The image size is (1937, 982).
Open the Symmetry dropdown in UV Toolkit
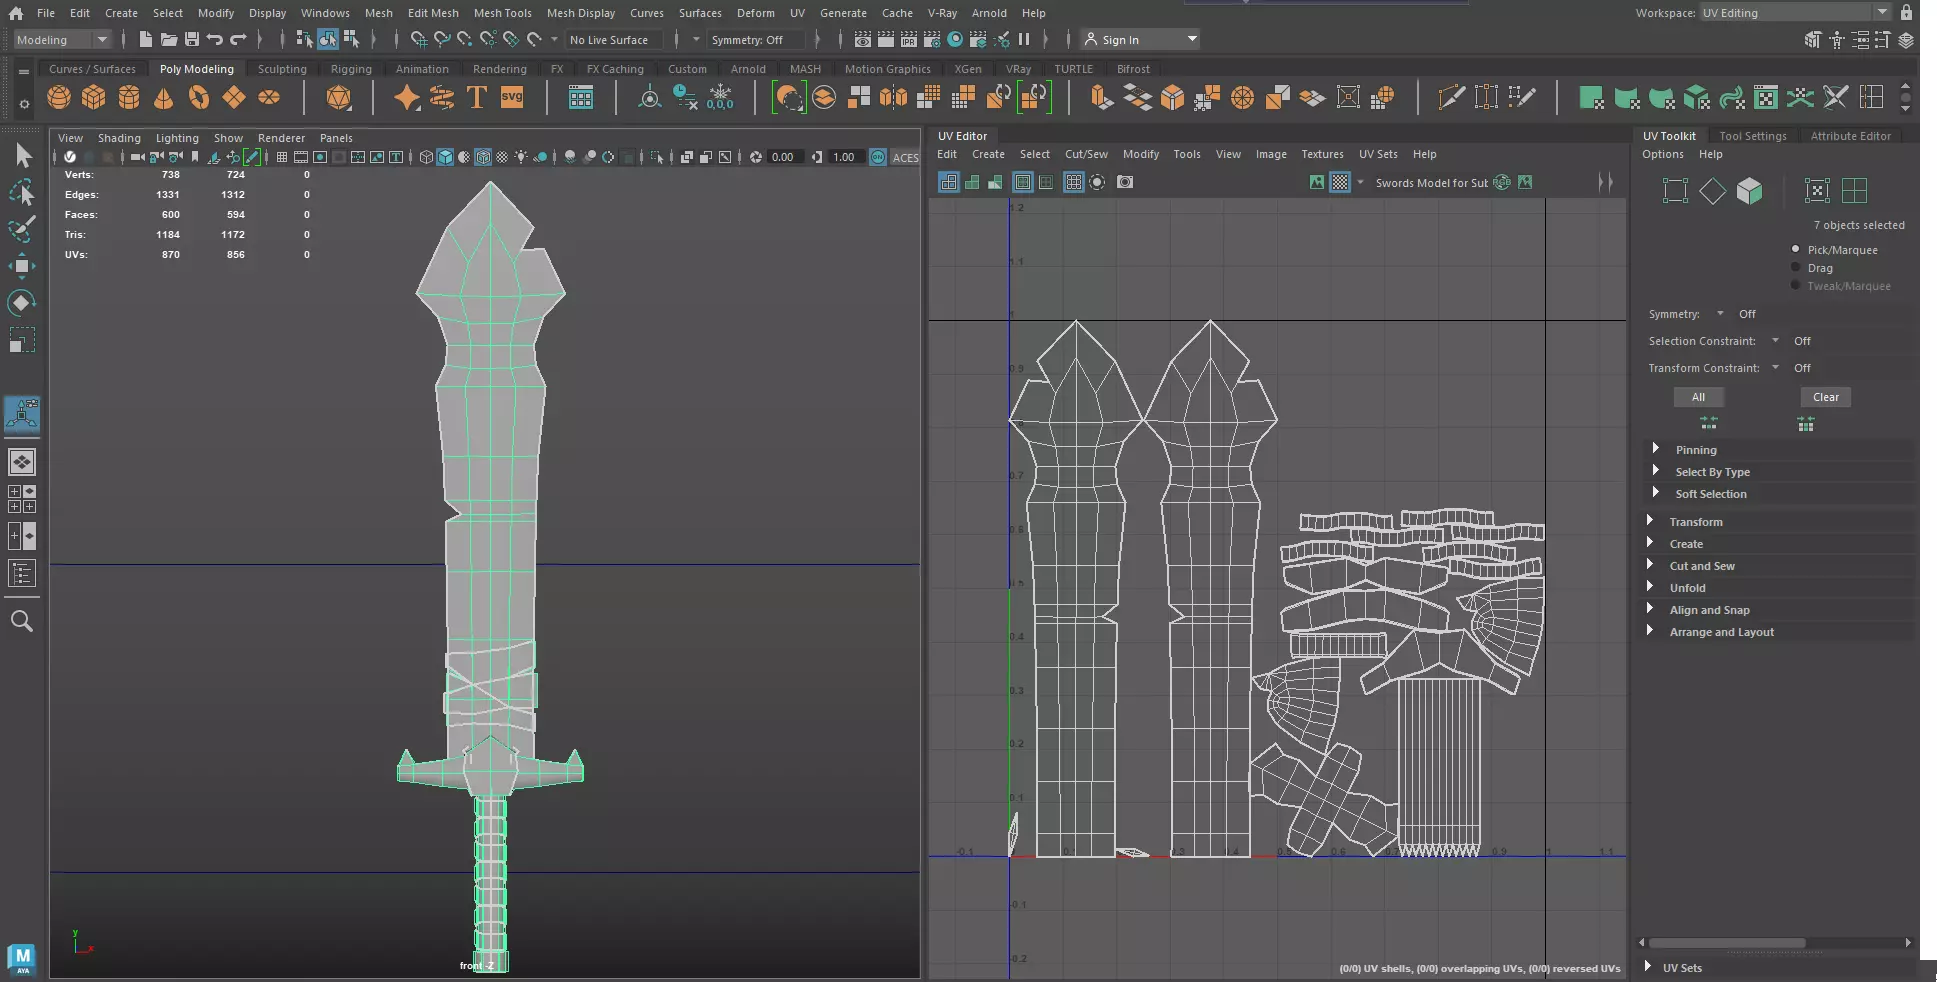pyautogui.click(x=1720, y=313)
